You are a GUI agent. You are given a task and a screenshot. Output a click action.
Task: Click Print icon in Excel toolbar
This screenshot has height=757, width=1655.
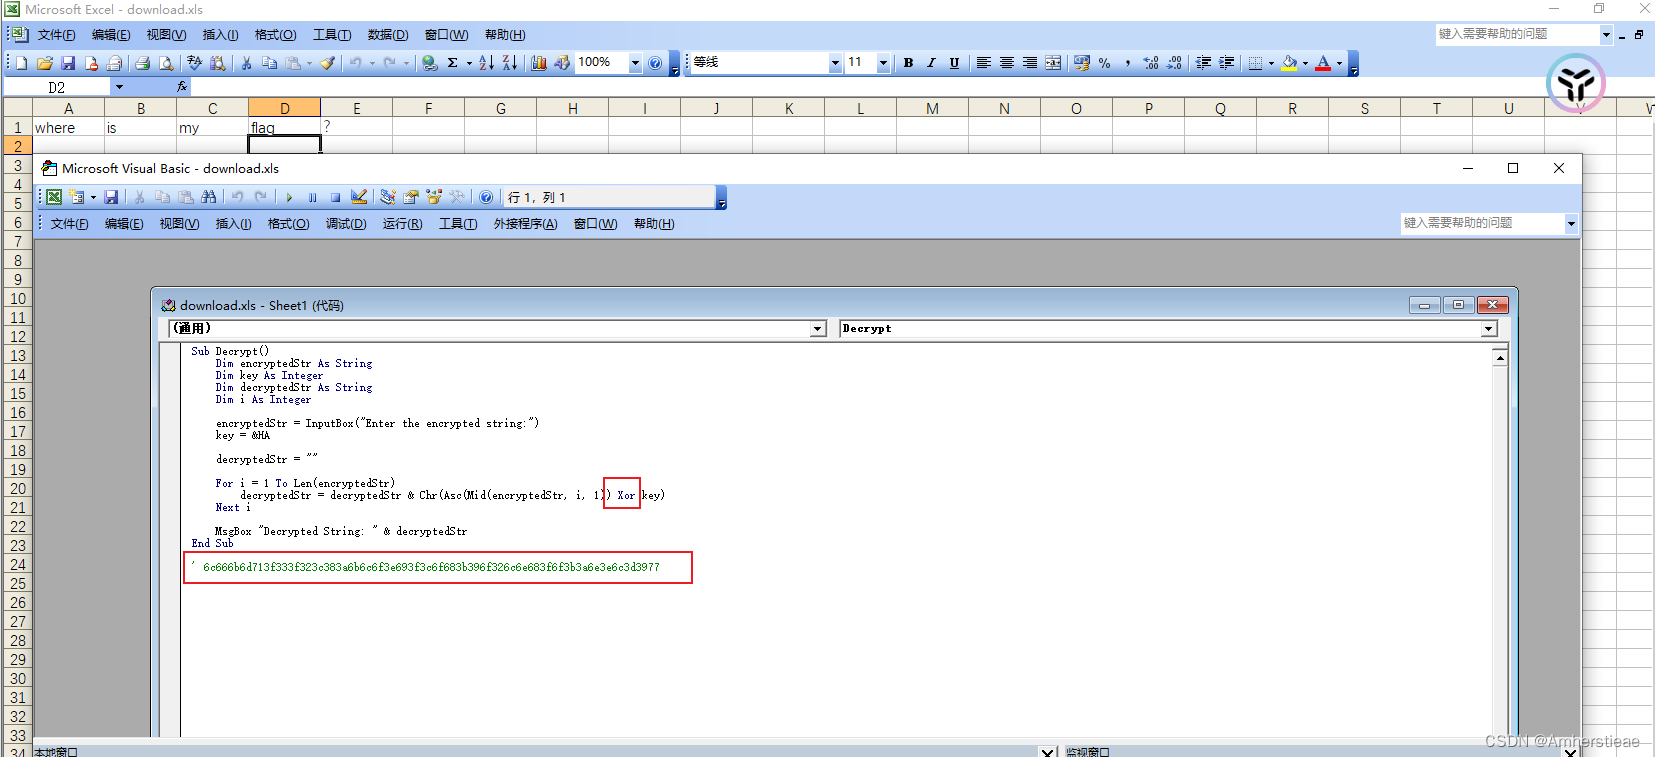pos(143,63)
